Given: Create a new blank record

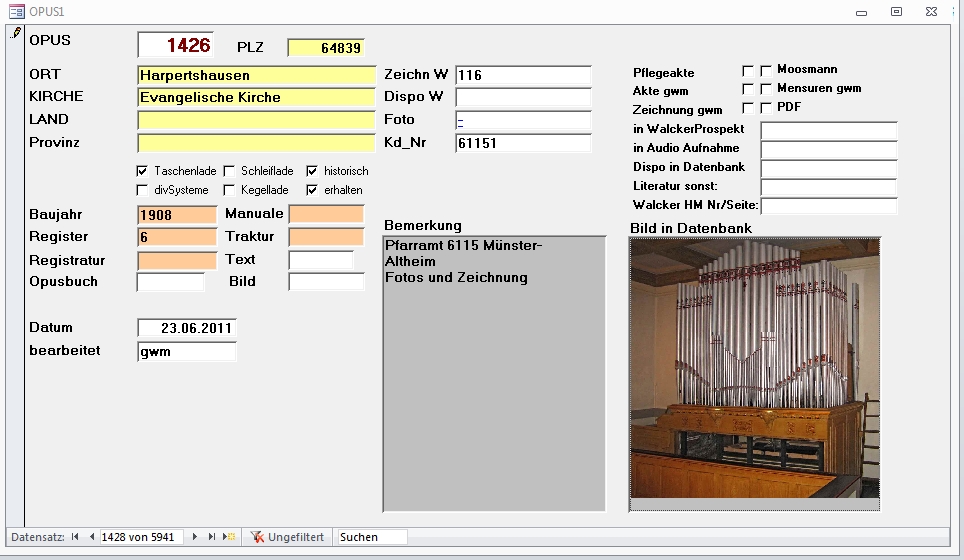Looking at the screenshot, I should [229, 537].
